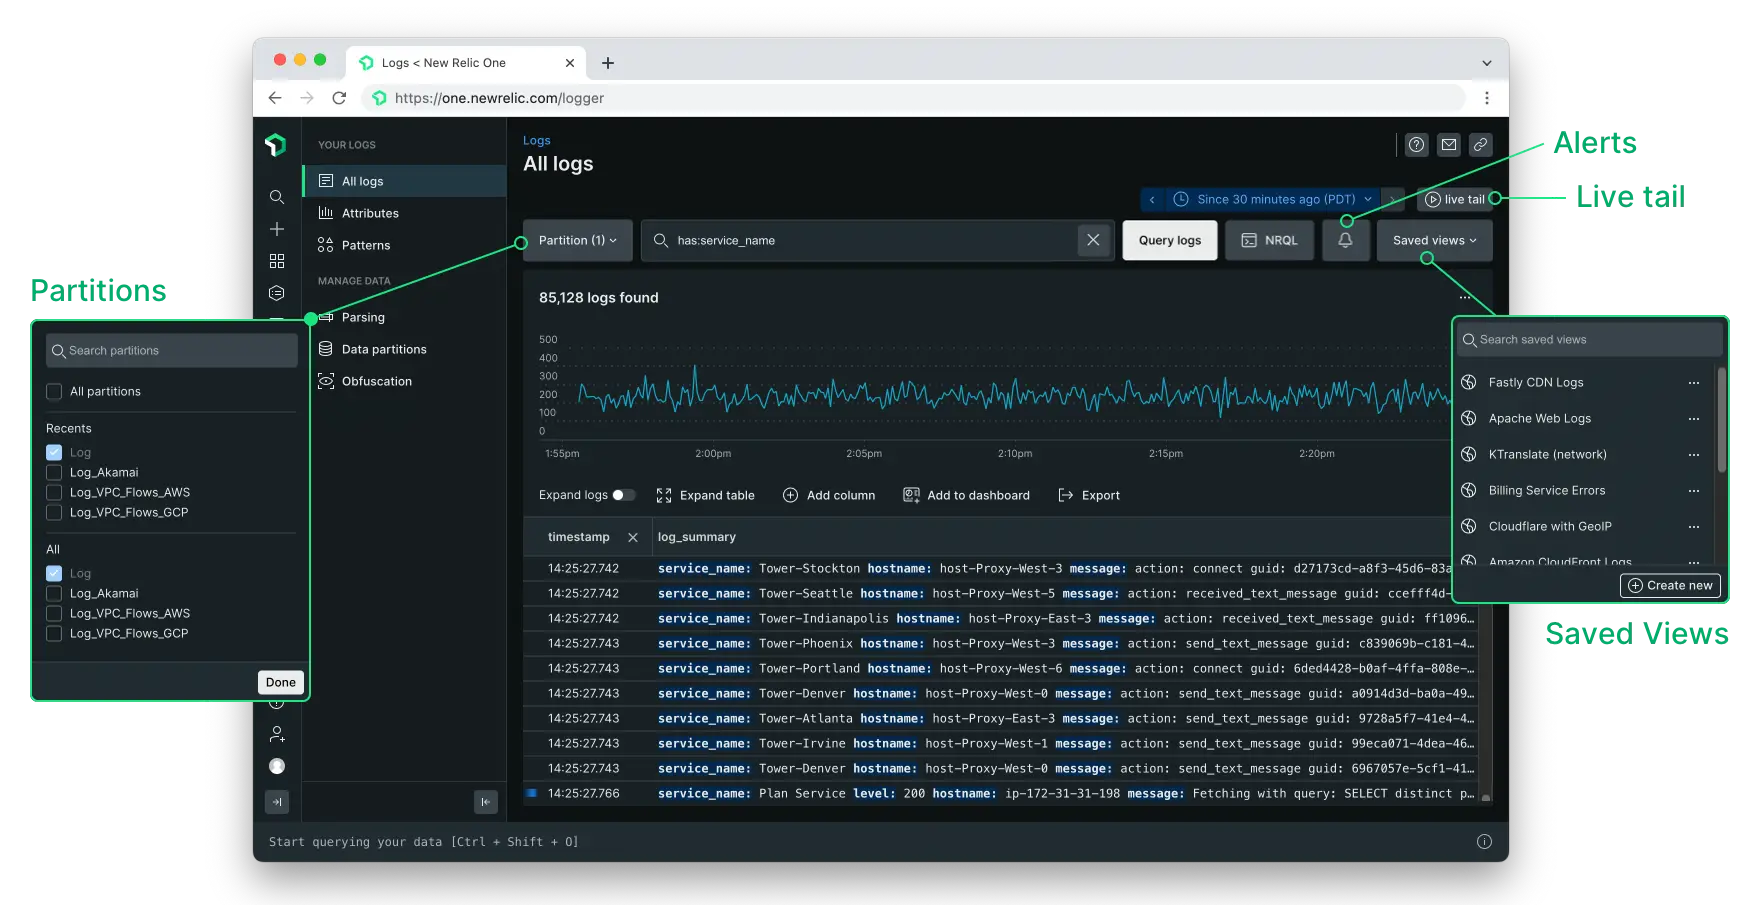
Task: Expand the Saved views dropdown
Action: click(1433, 240)
